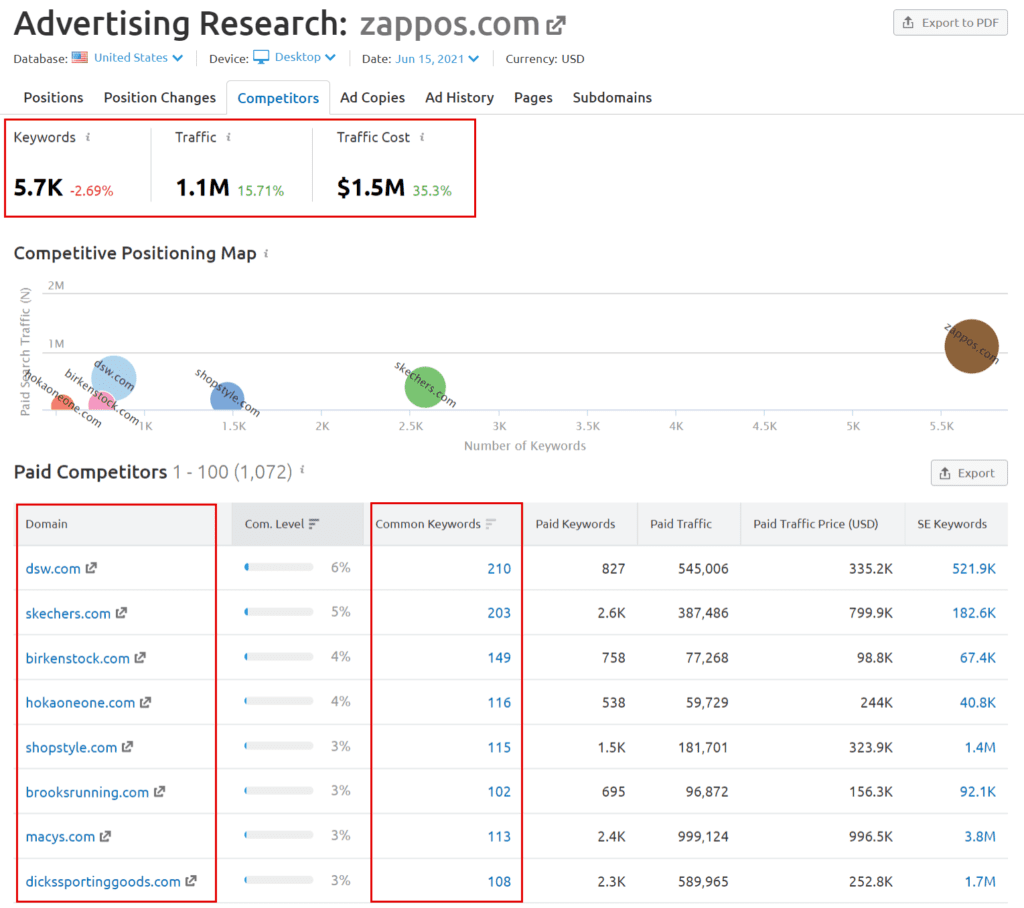Select the Competitors tab

pyautogui.click(x=278, y=98)
